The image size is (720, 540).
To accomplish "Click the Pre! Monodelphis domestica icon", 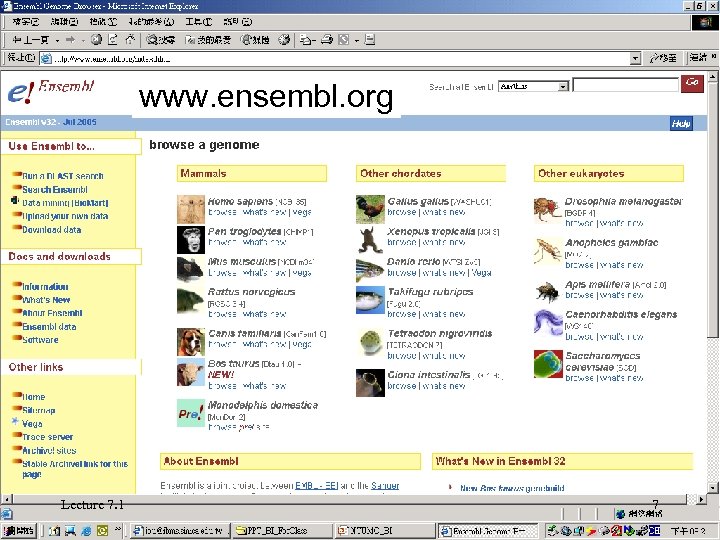I will pos(191,413).
